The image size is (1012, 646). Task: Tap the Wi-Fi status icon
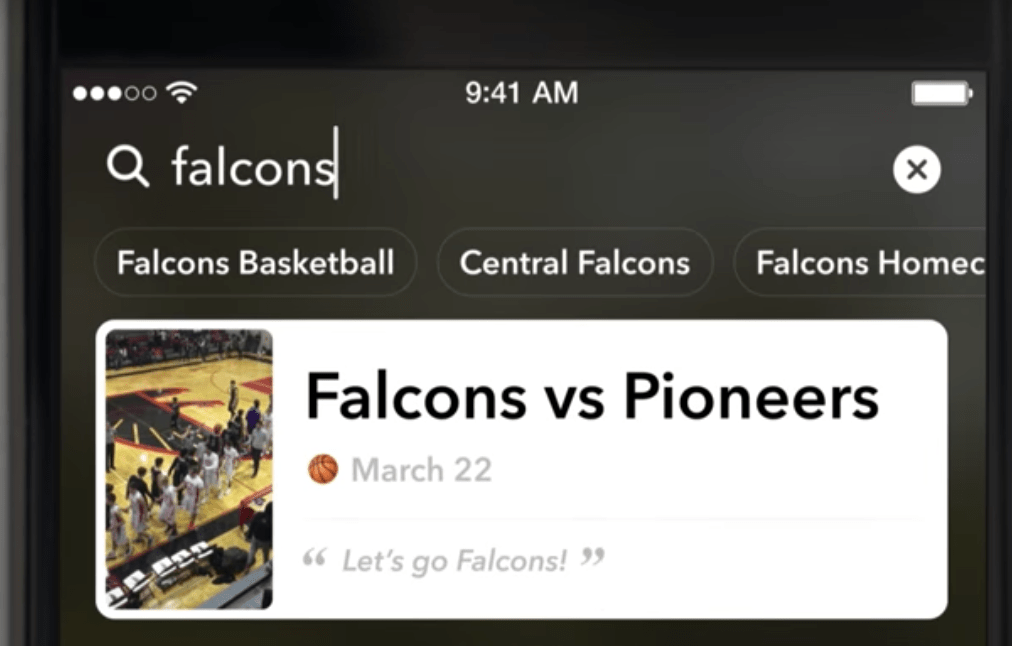pyautogui.click(x=182, y=93)
